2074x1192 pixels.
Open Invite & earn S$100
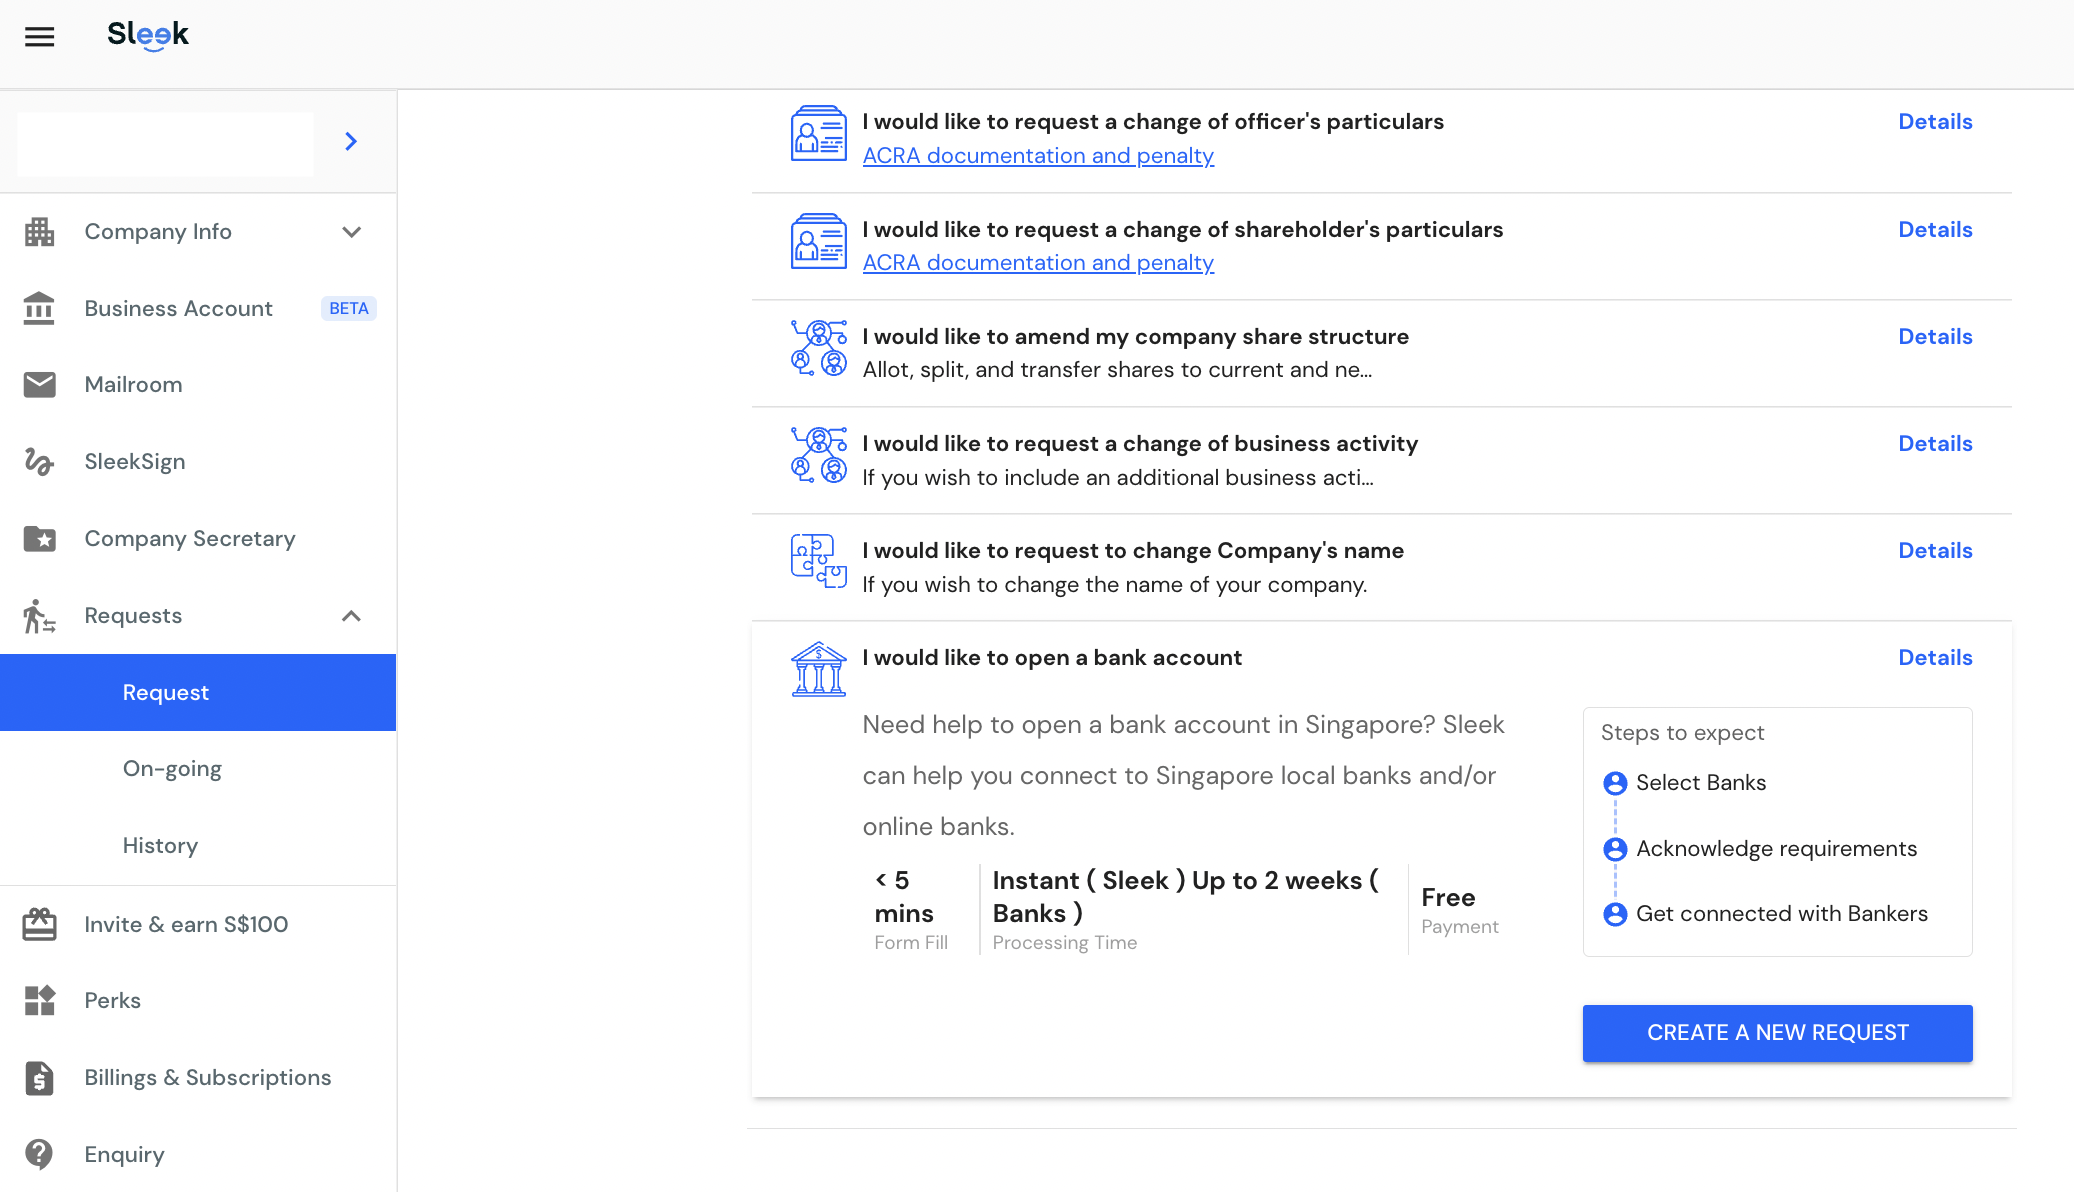click(x=186, y=924)
